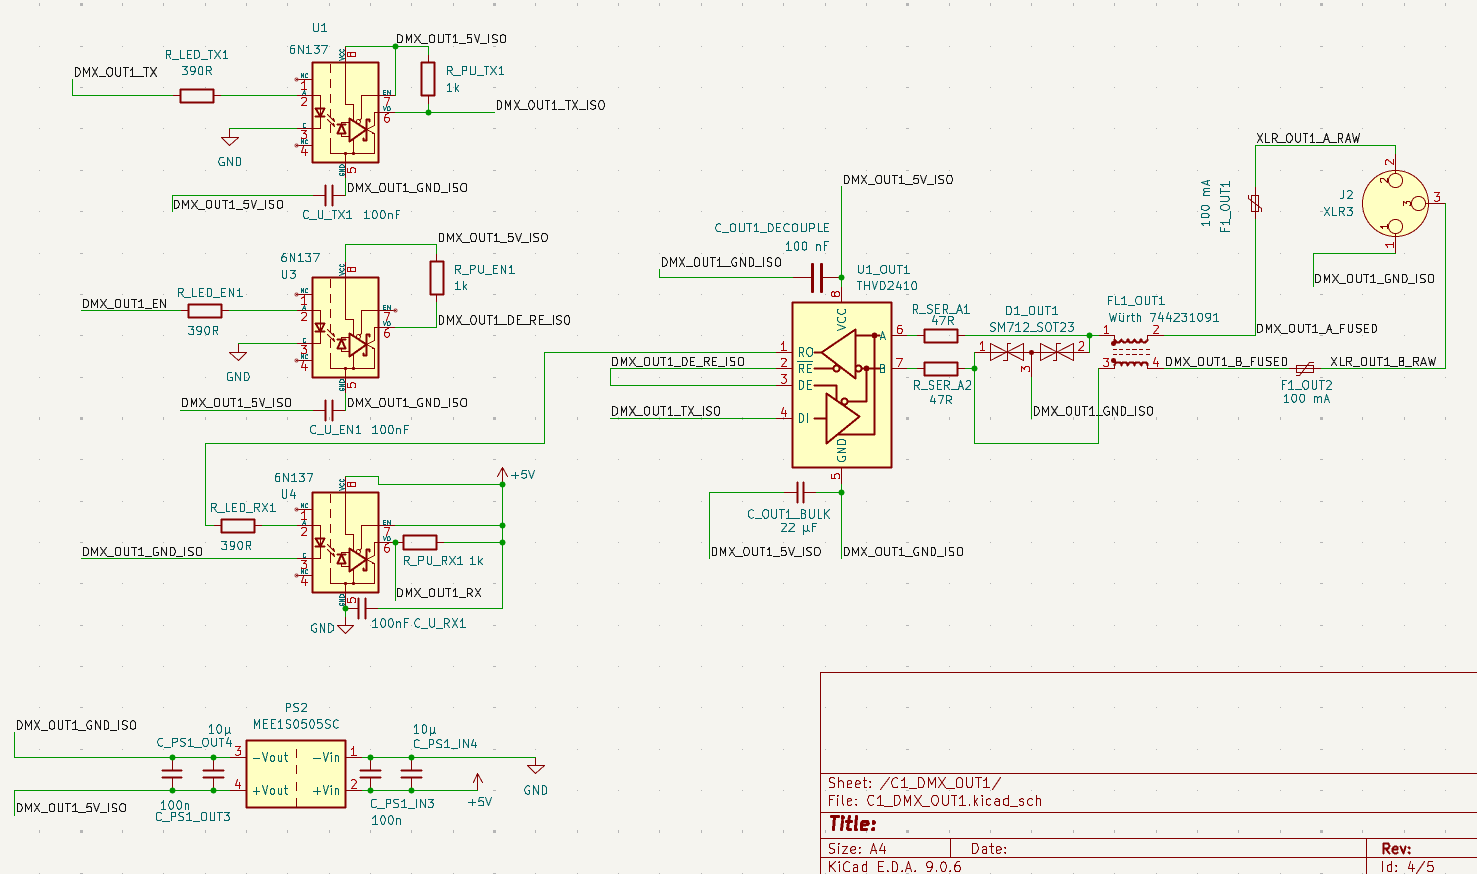Select the DMX_OUT1_RX net label
Screen dimensions: 1477x874
(438, 593)
